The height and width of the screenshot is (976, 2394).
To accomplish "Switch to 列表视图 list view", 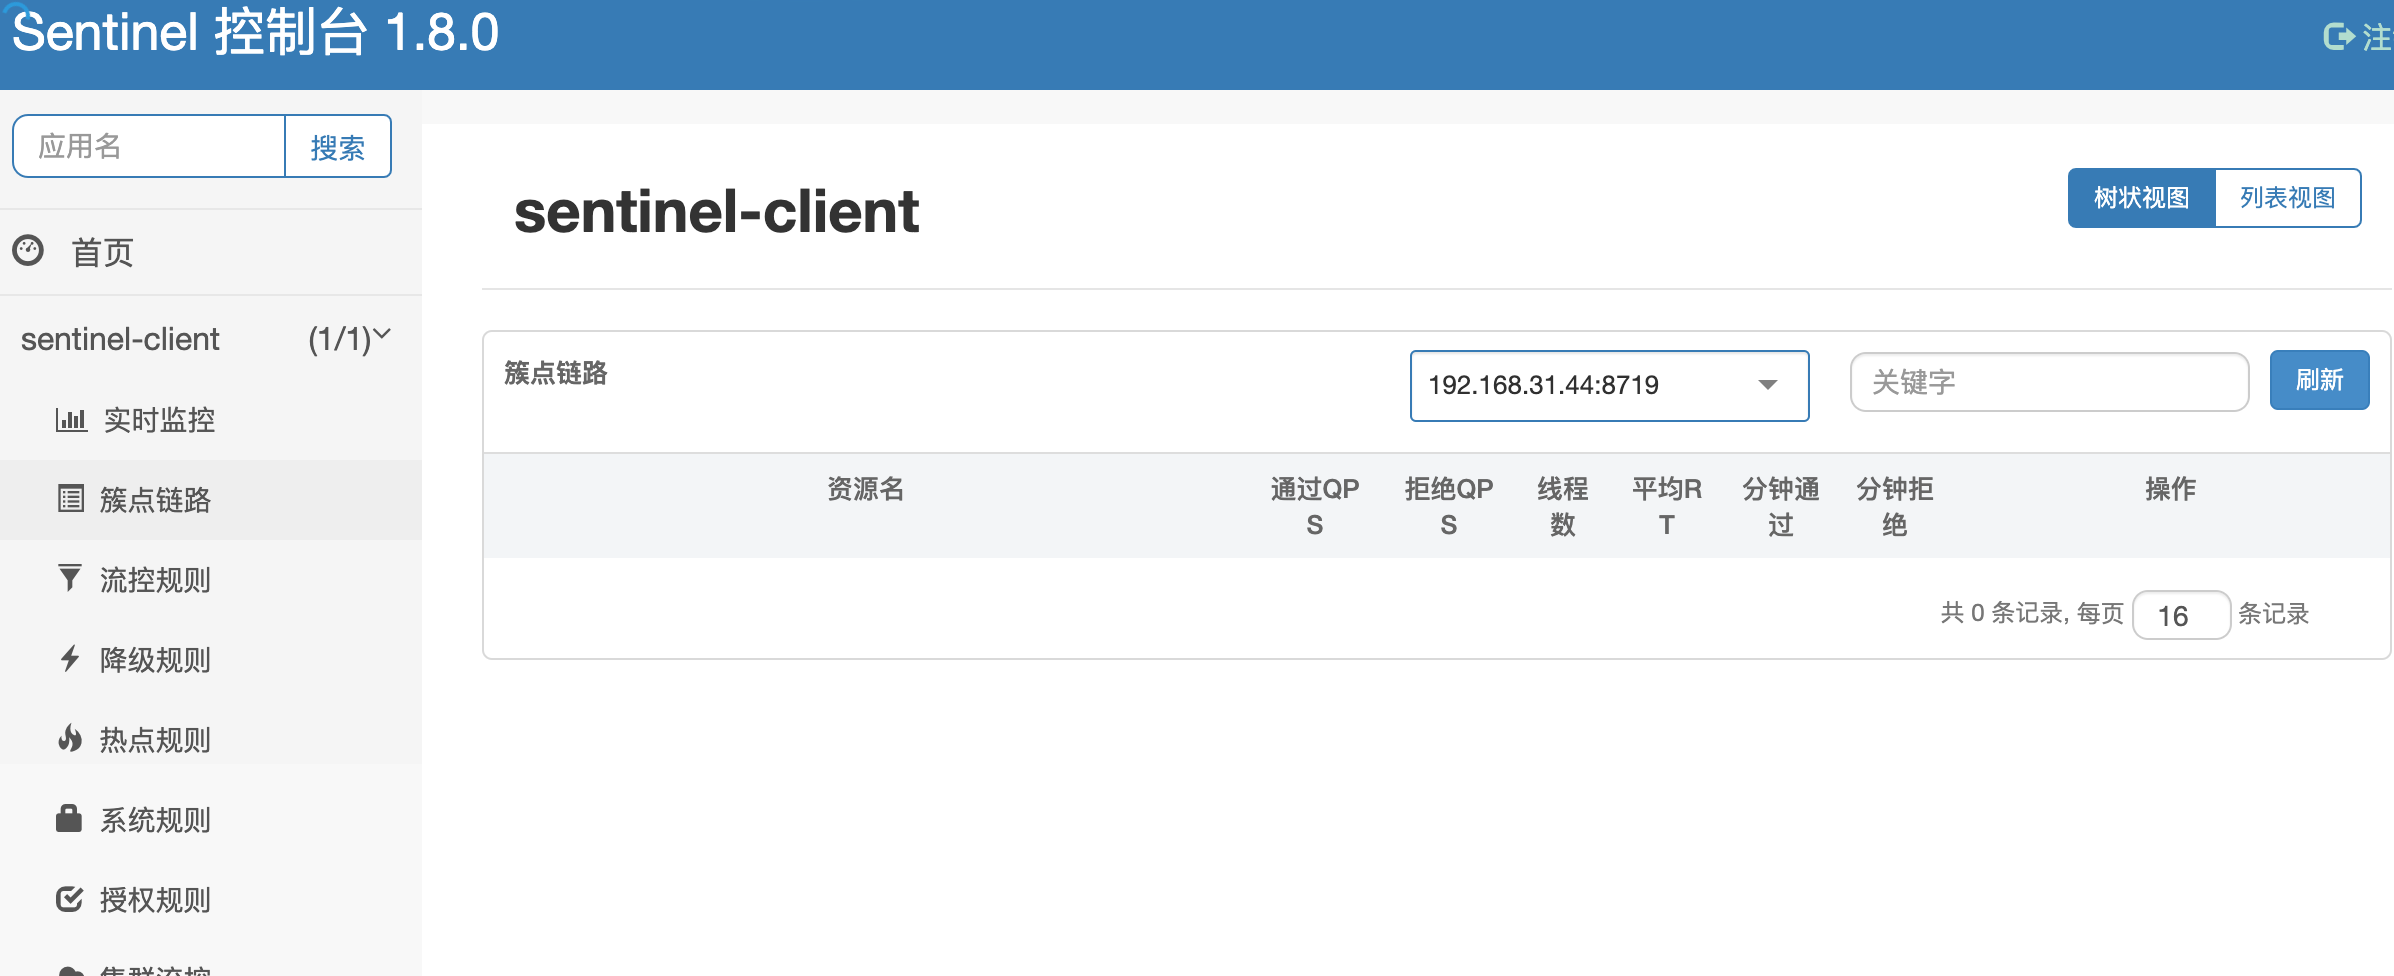I will (x=2288, y=198).
